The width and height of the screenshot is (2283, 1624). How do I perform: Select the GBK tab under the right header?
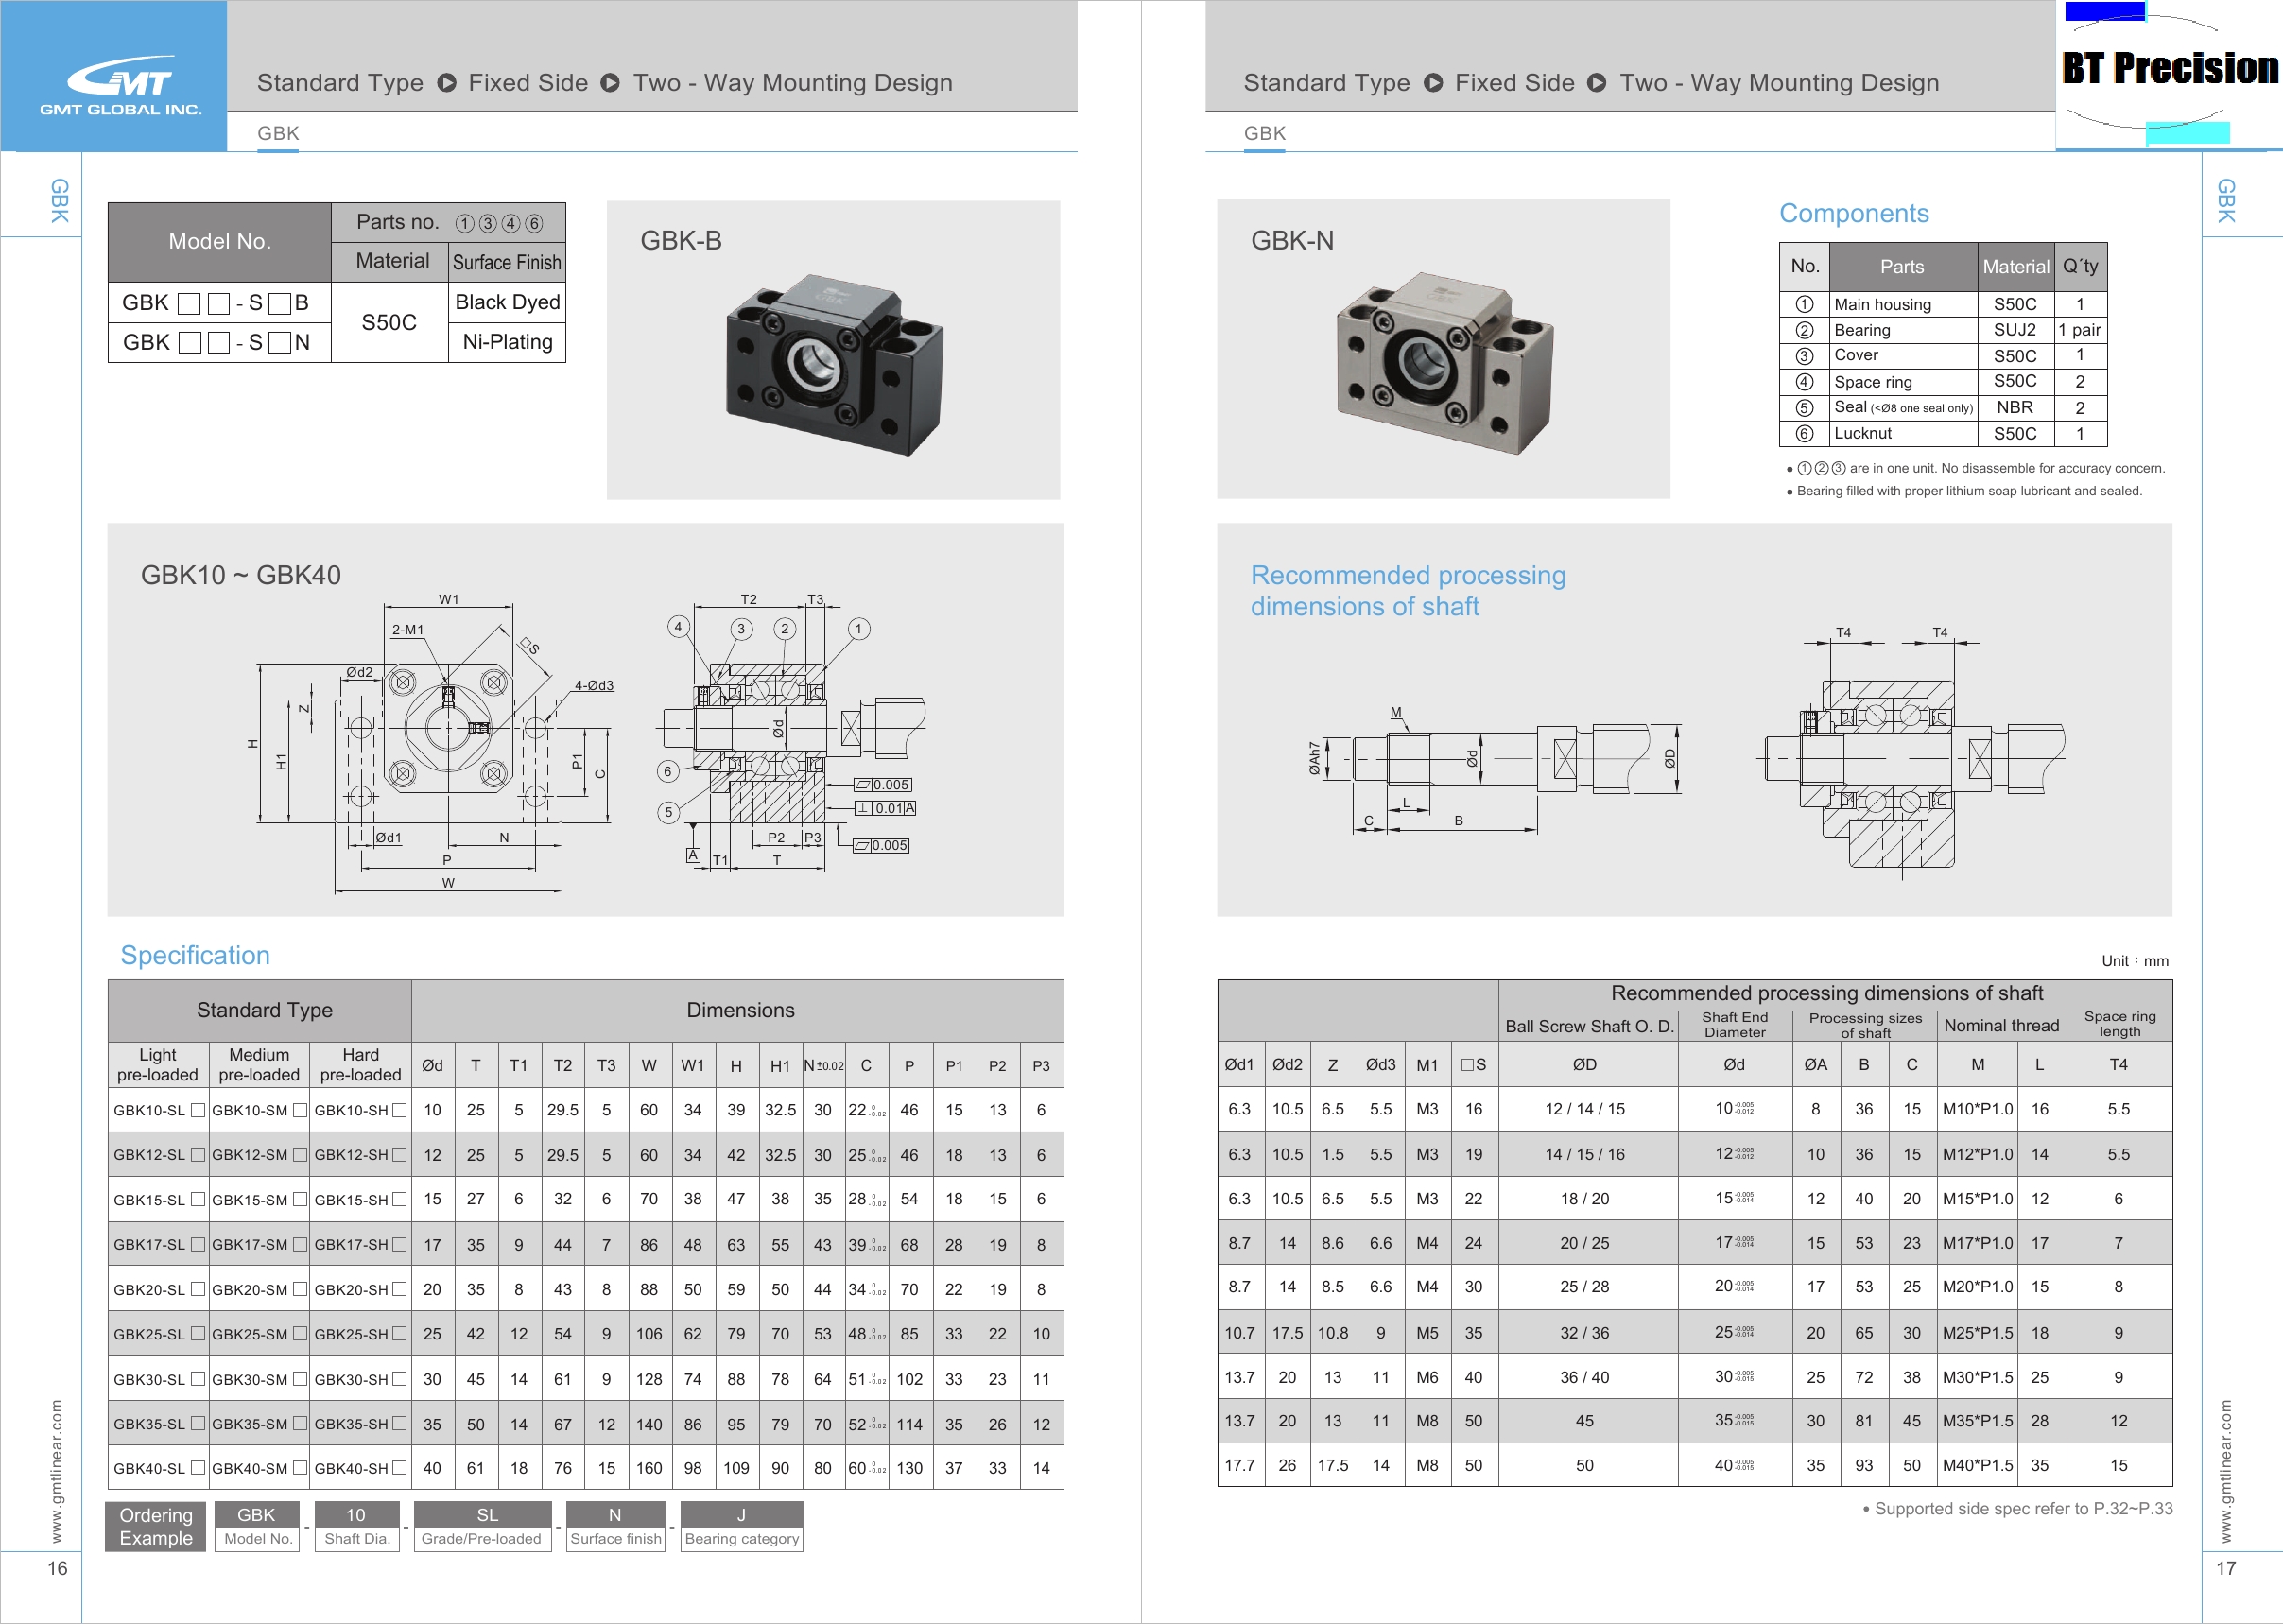point(1264,133)
